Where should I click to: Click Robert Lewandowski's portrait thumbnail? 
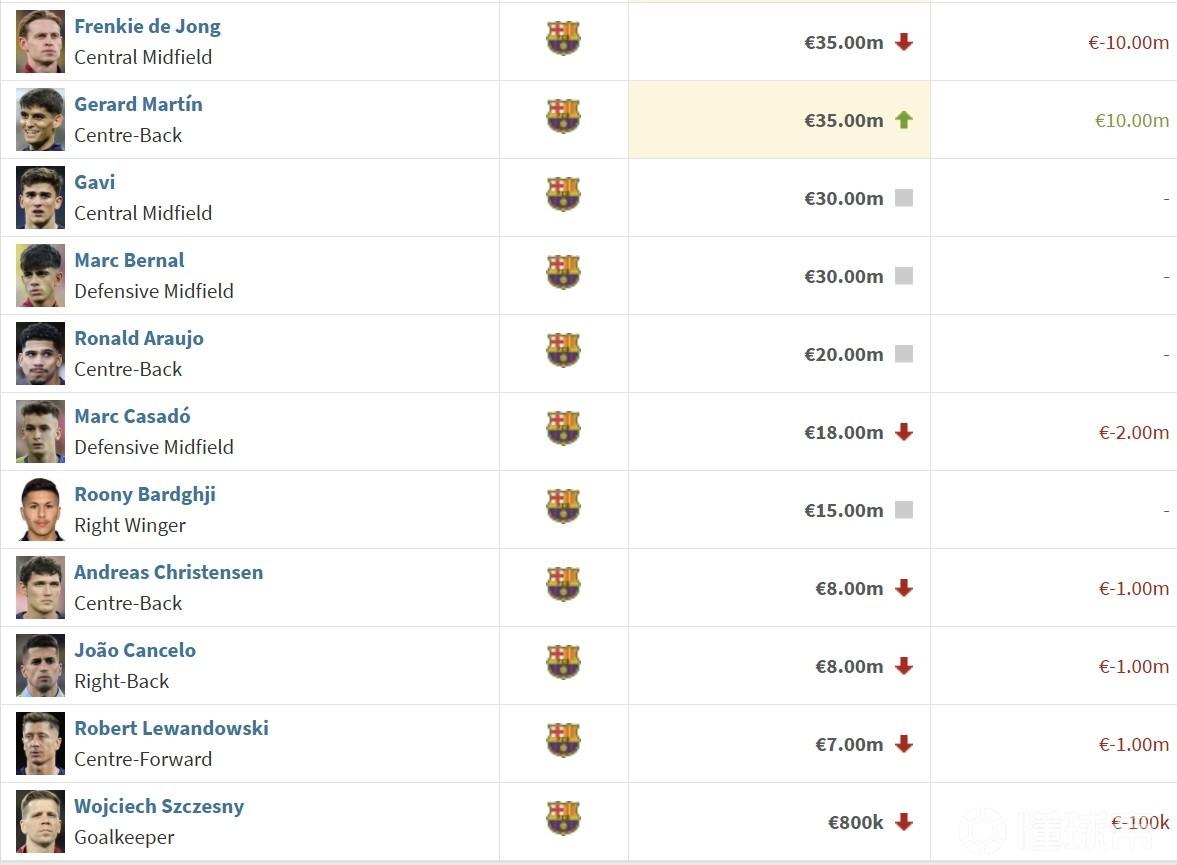[41, 743]
